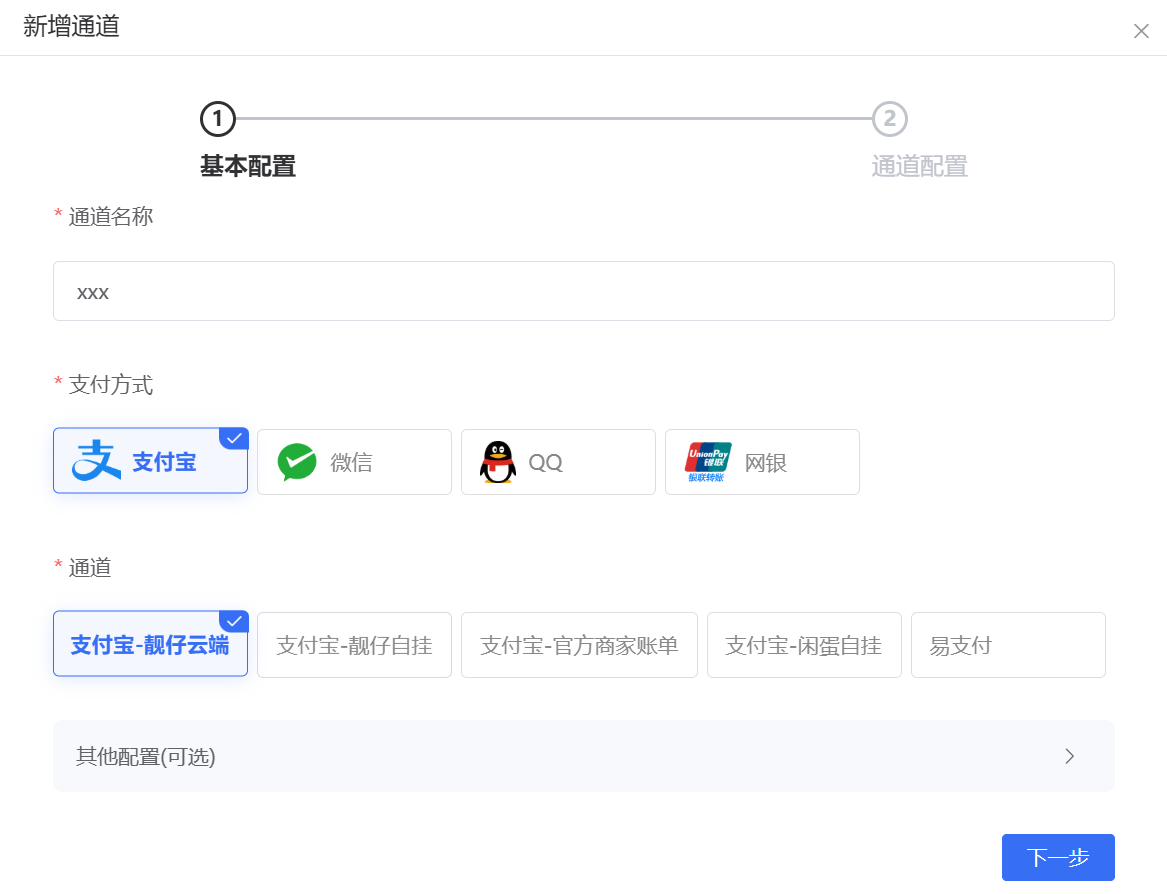The width and height of the screenshot is (1167, 894).
Task: Click the QQ penguin logo
Action: pos(498,462)
